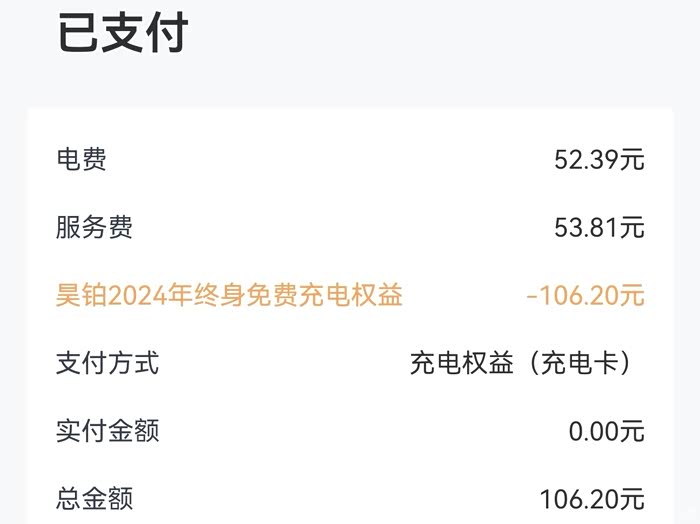Viewport: 700px width, 524px height.
Task: Open the 昊铂2024年终身免费充电权益 benefit link
Action: [229, 296]
